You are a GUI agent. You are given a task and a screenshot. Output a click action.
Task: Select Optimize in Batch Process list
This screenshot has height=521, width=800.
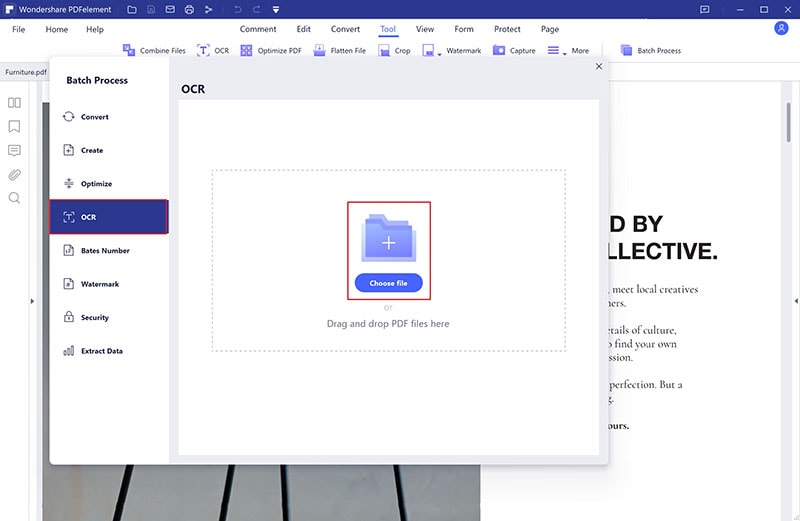(109, 184)
